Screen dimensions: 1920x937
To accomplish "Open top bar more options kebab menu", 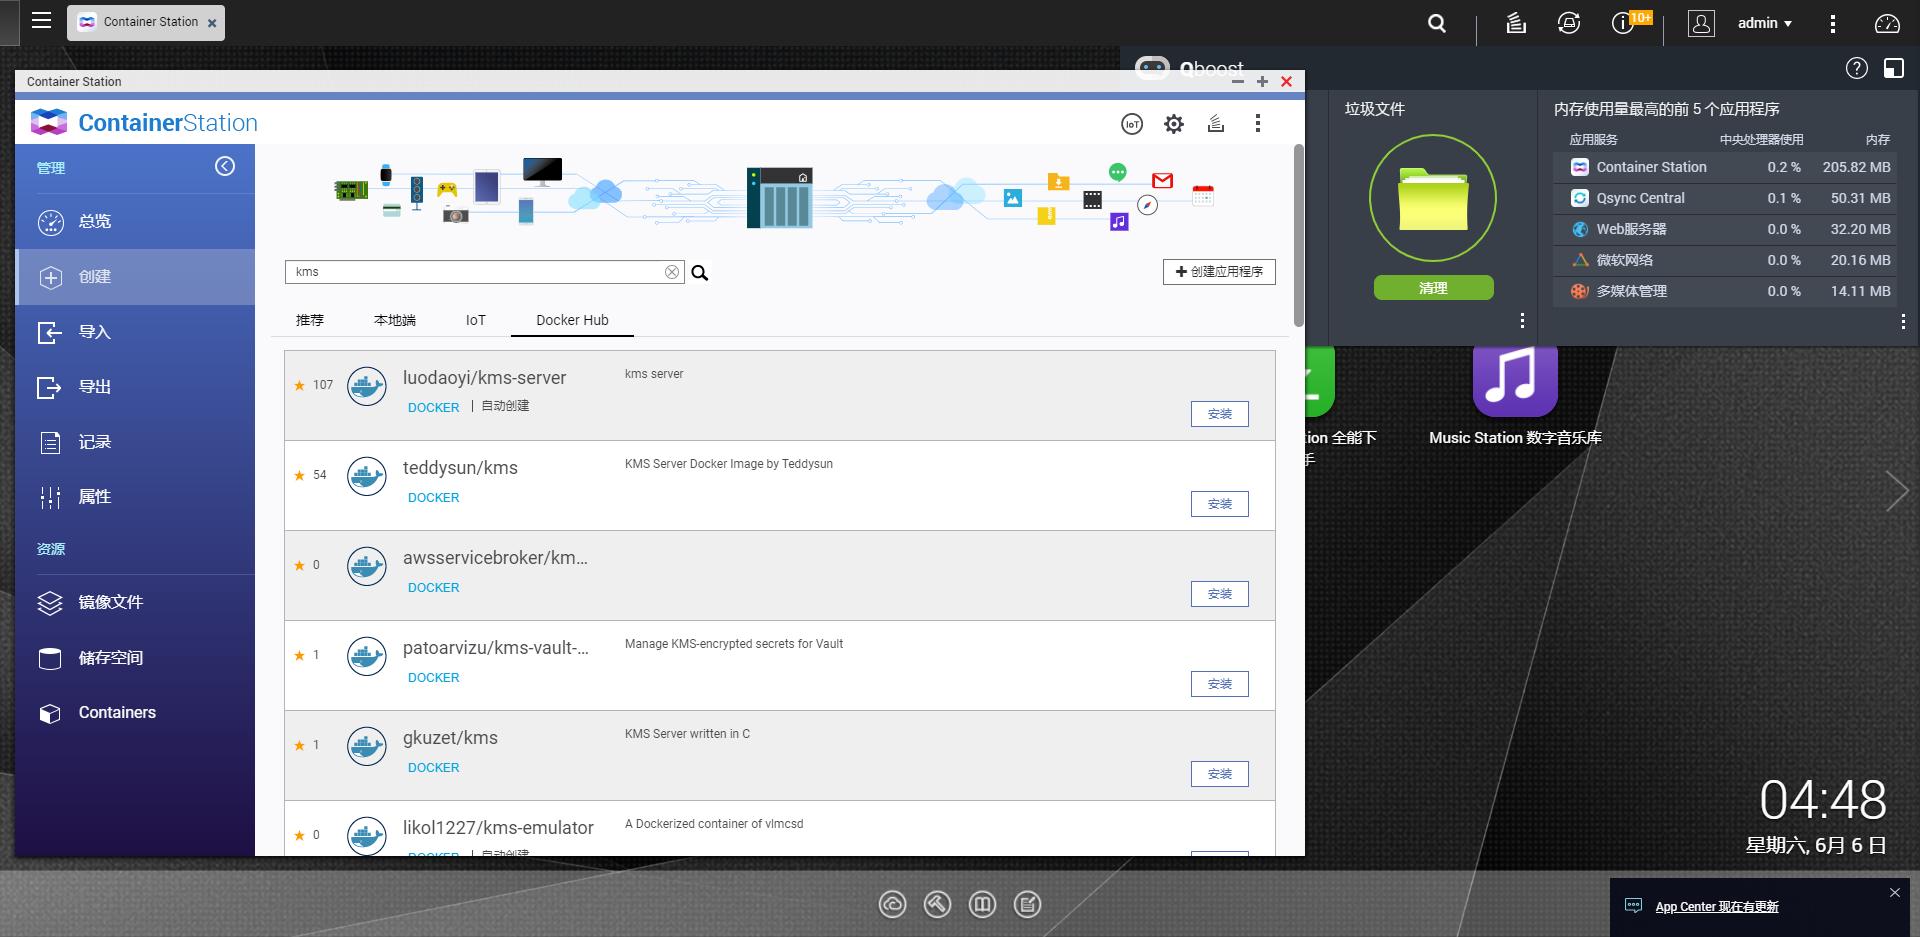I will (x=1832, y=23).
